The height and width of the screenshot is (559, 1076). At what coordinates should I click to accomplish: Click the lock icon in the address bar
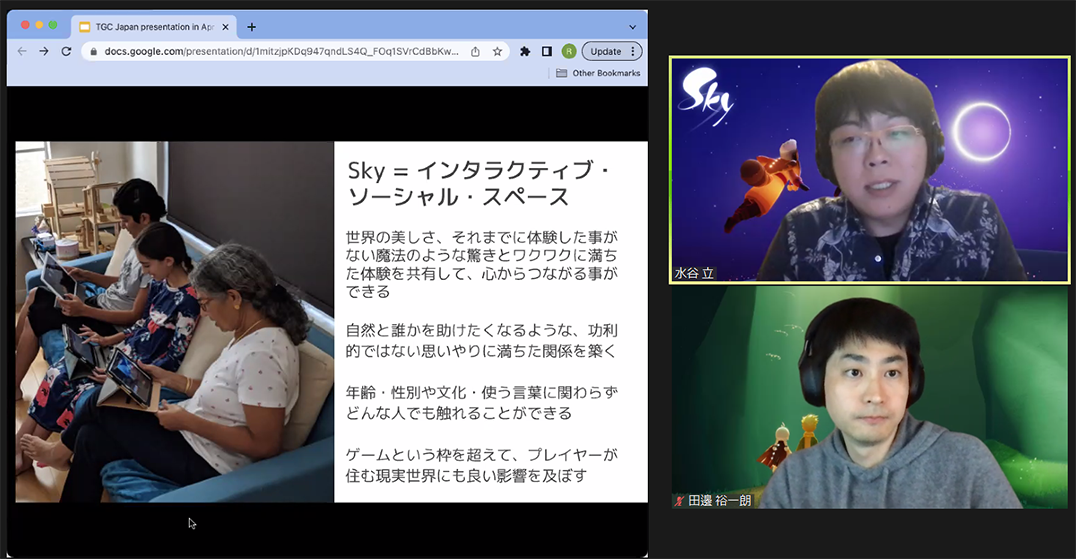coord(93,51)
